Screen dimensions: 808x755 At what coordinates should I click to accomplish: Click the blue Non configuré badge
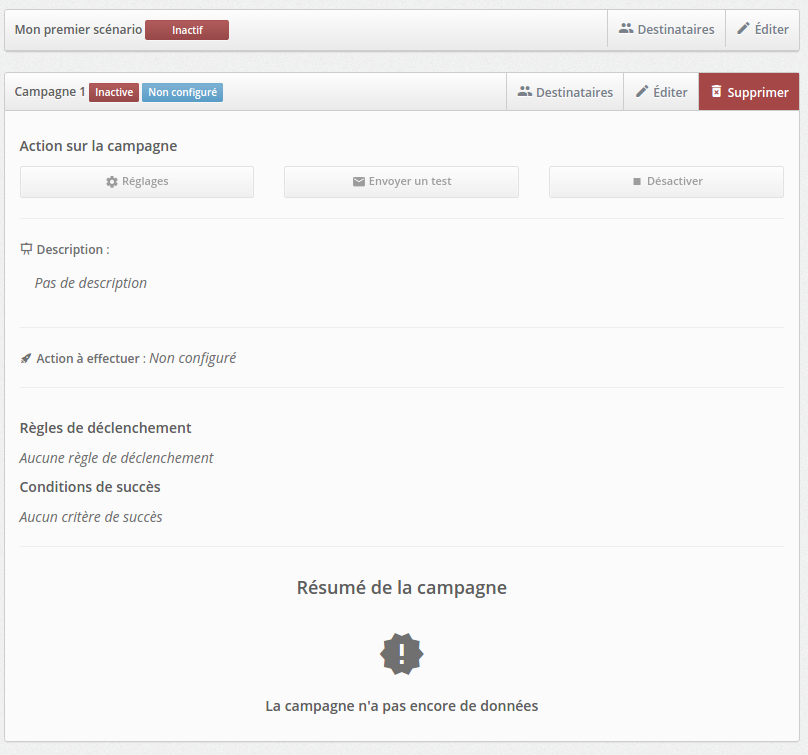pos(182,92)
